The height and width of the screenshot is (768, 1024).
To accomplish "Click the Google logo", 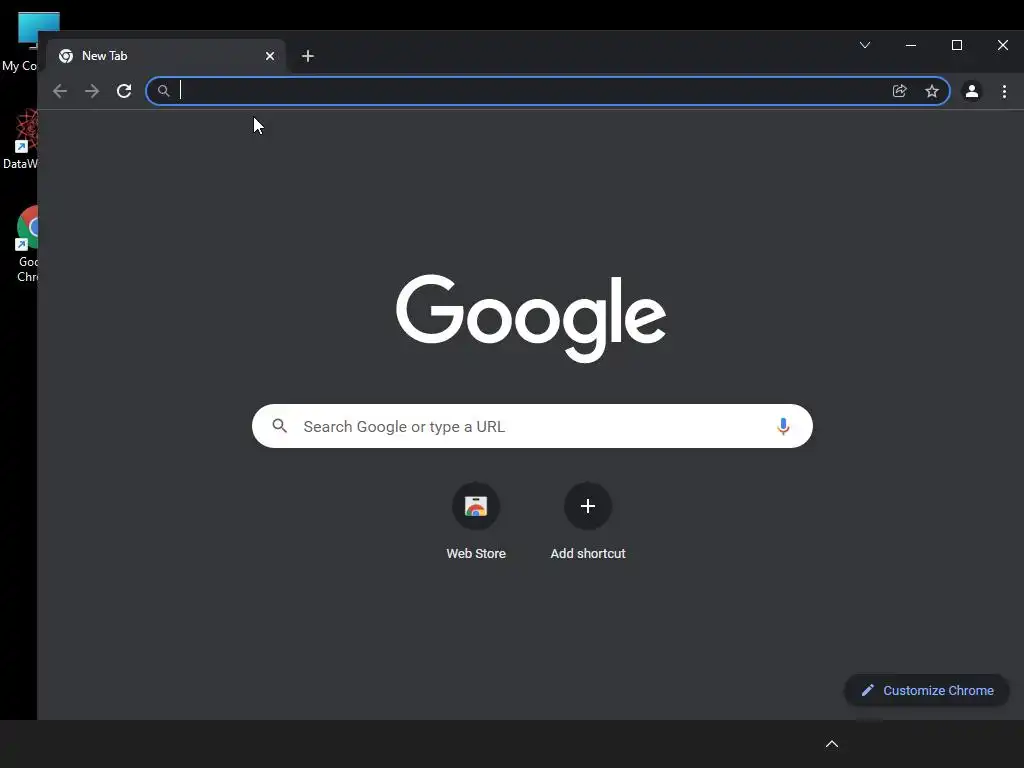I will tap(531, 318).
